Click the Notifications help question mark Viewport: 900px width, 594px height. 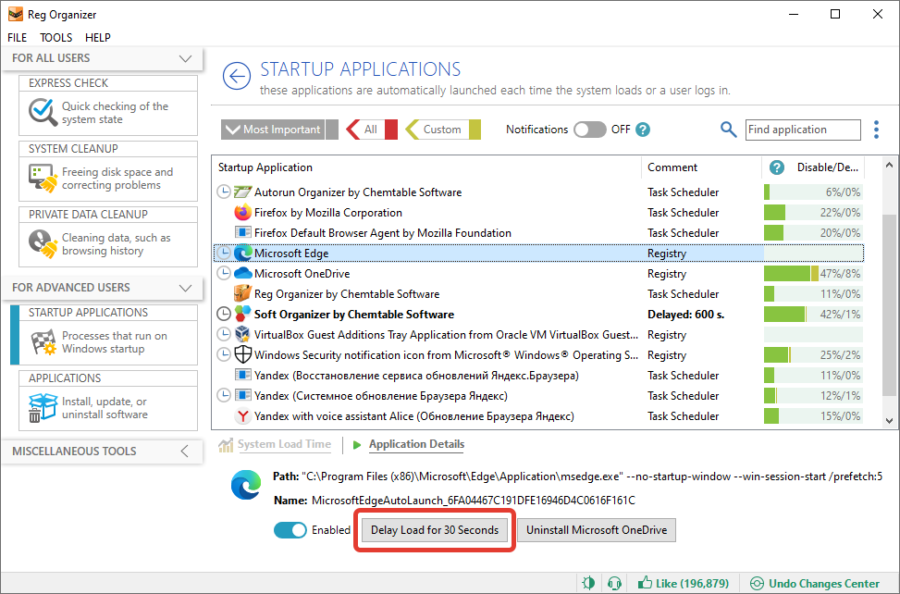tap(643, 130)
